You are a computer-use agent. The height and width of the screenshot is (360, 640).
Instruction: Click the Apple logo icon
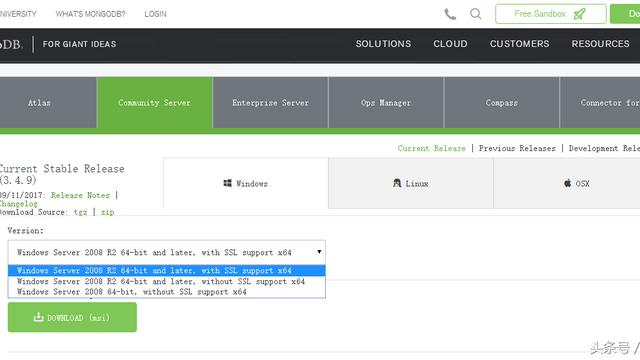tap(567, 183)
